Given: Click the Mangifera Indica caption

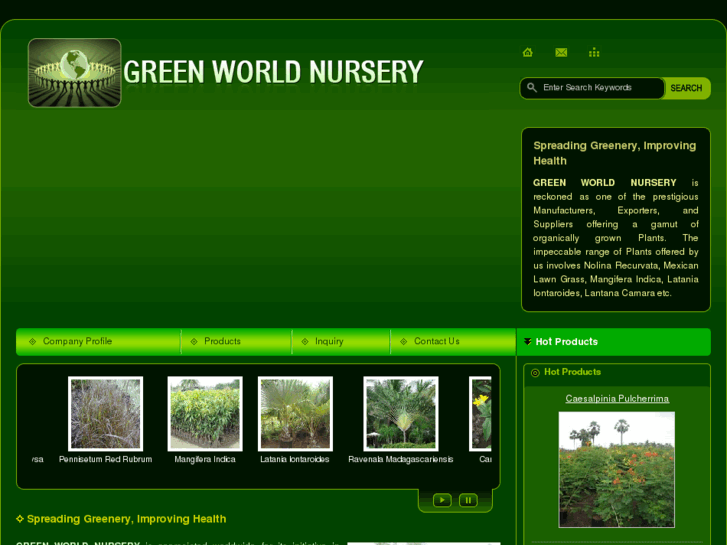Looking at the screenshot, I should pos(205,459).
